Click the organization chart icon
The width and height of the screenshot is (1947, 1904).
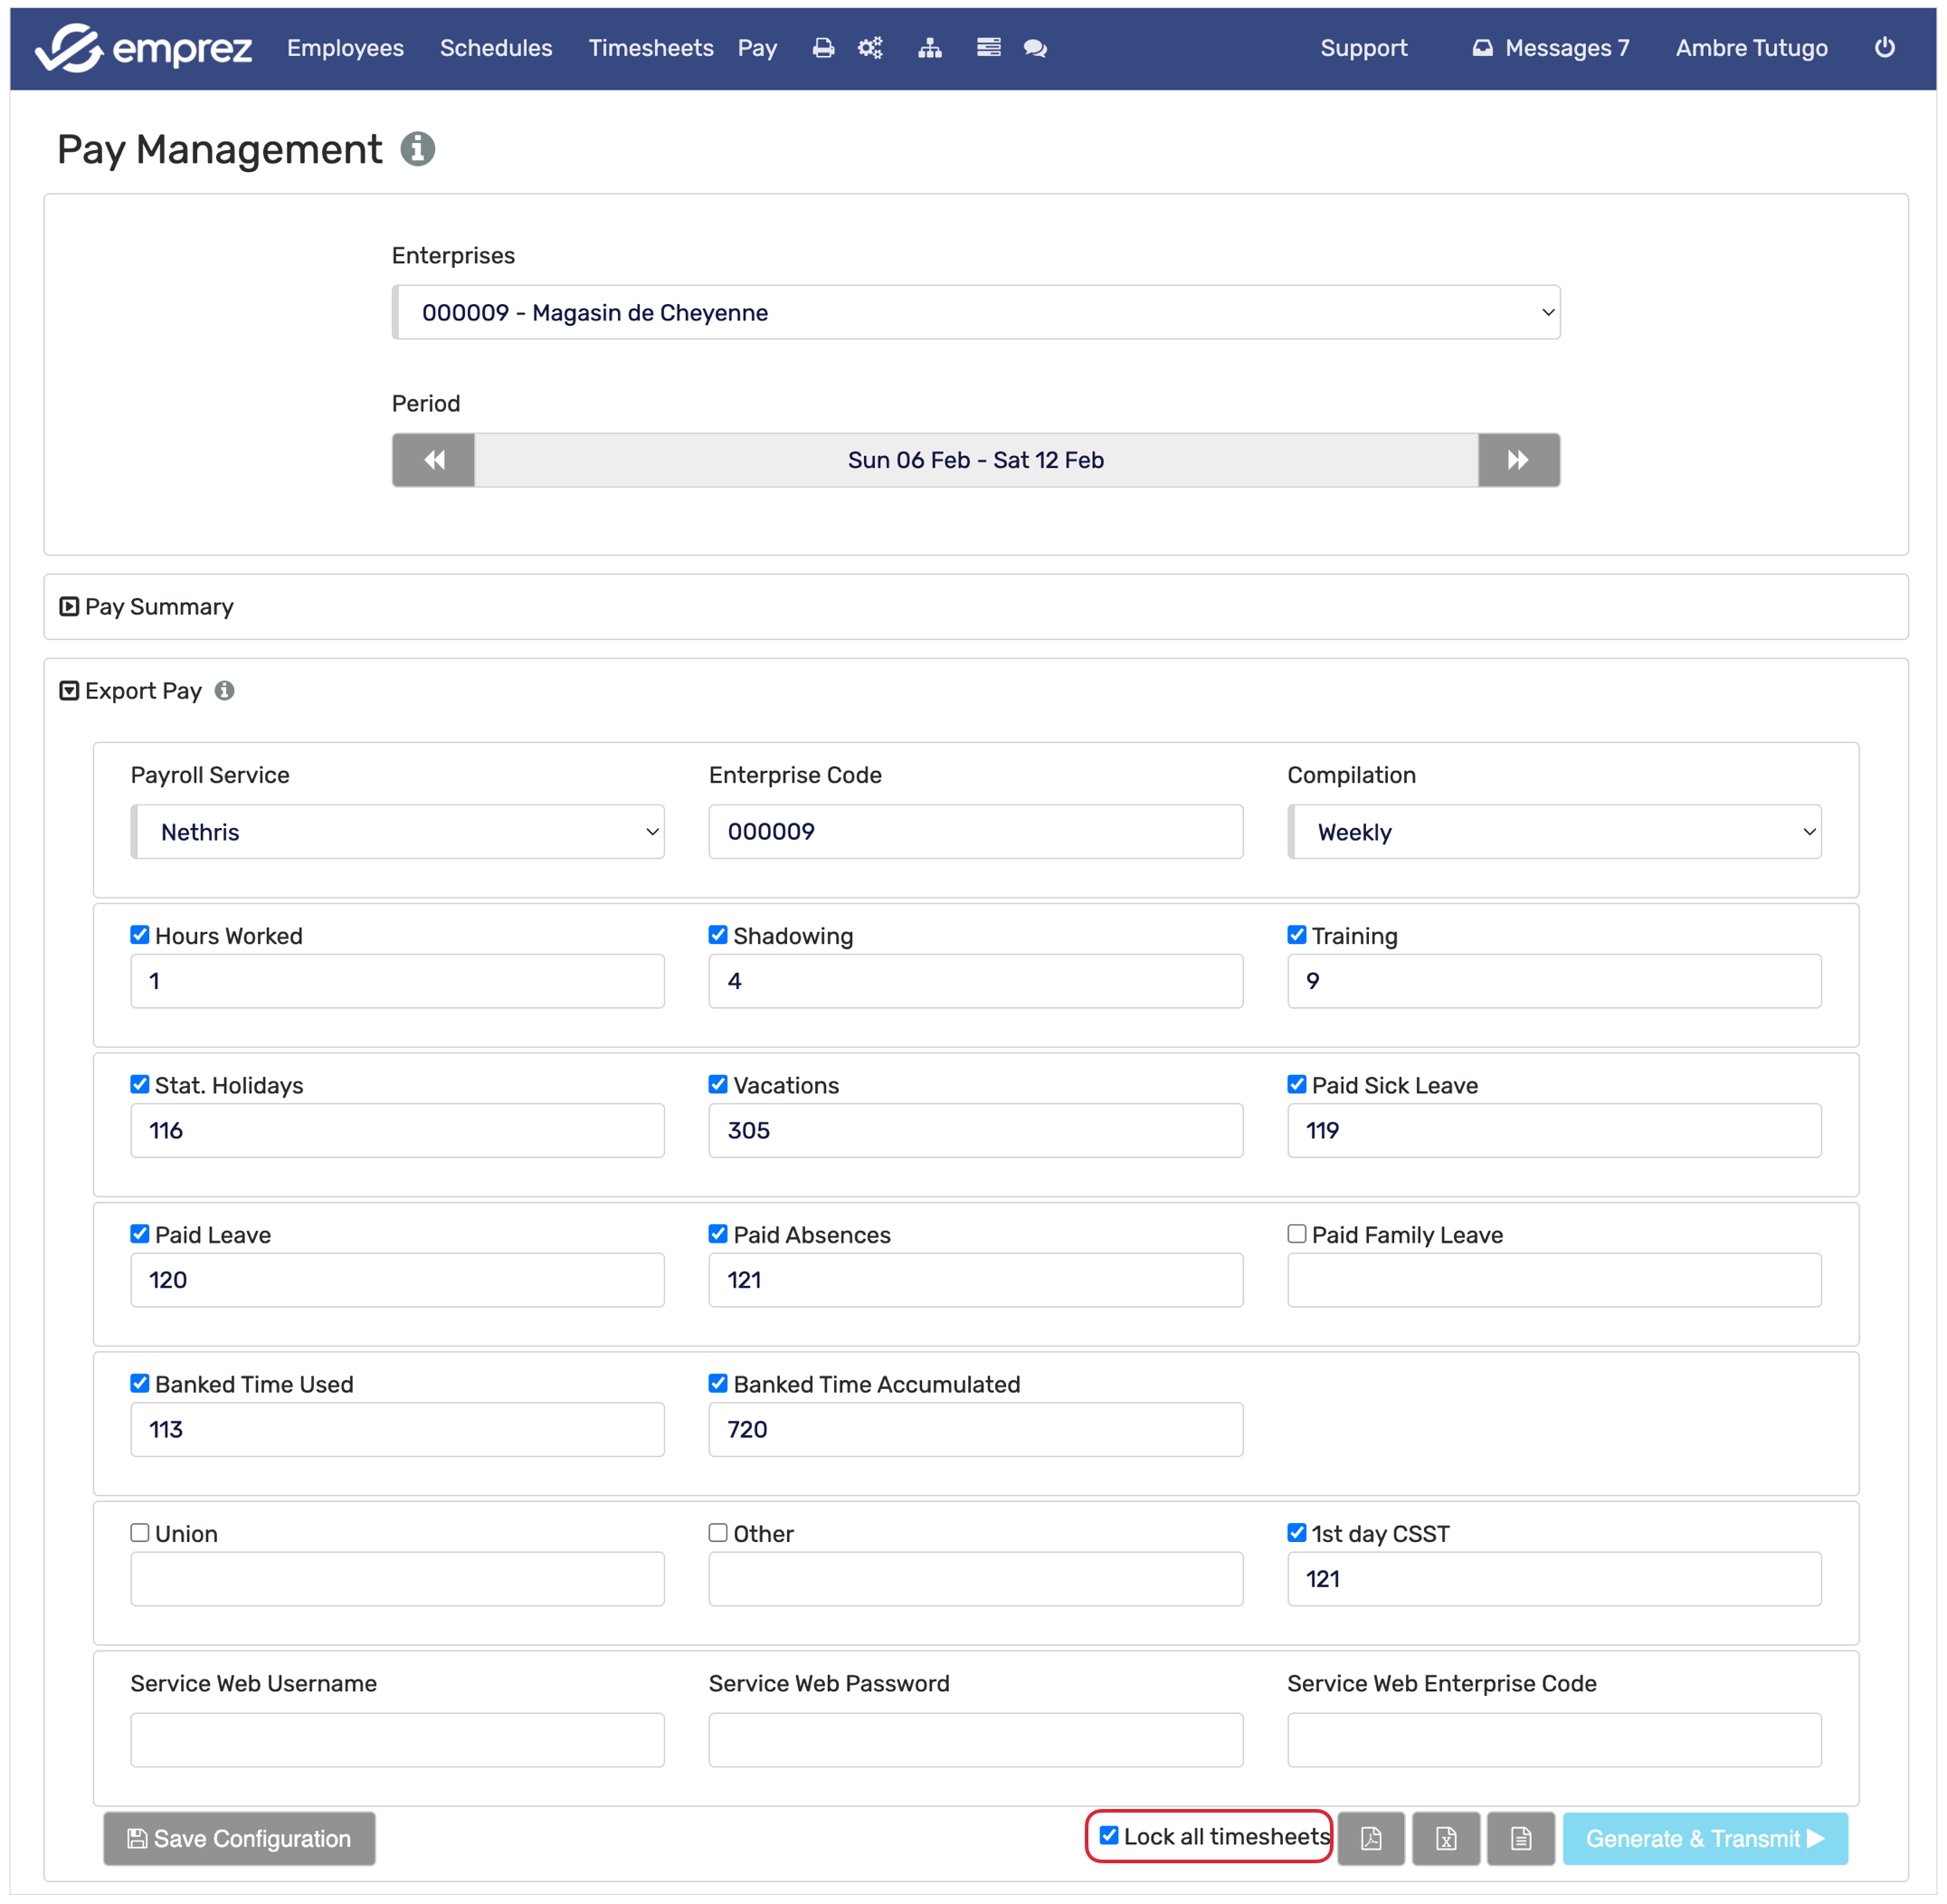(930, 48)
